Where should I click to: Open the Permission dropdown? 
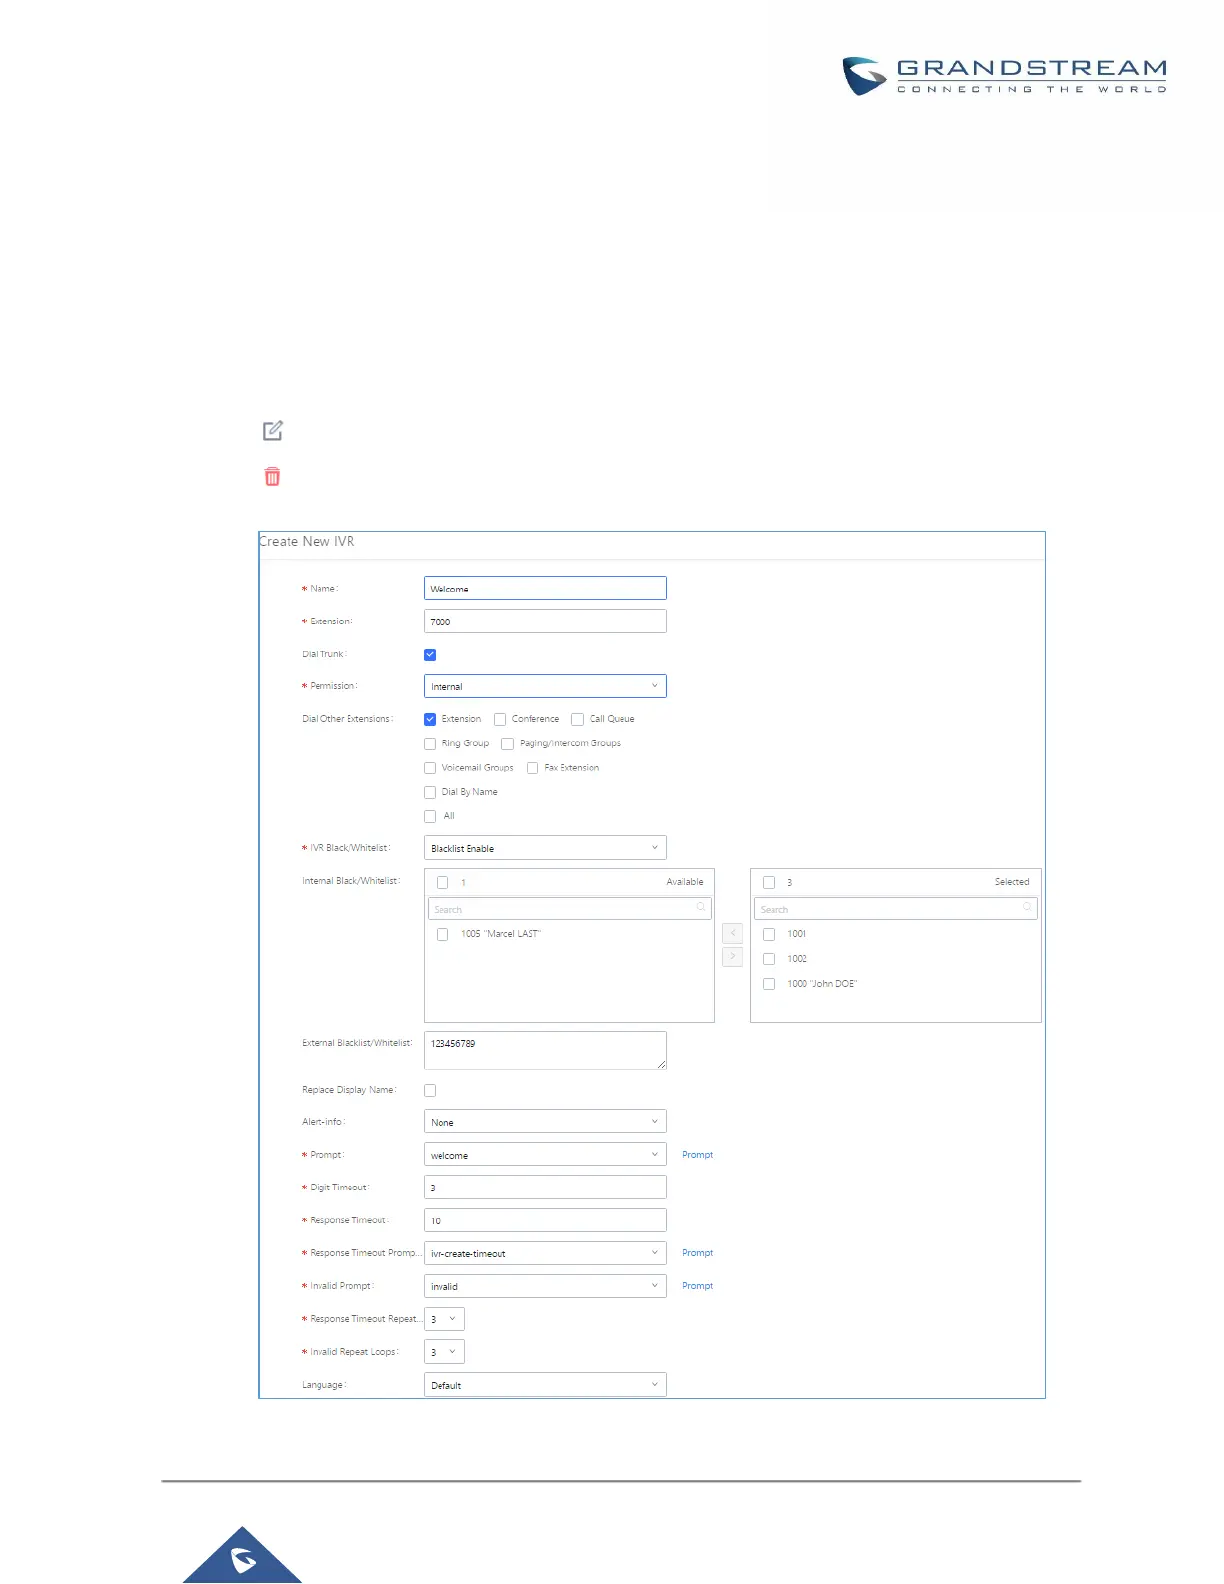pyautogui.click(x=545, y=686)
